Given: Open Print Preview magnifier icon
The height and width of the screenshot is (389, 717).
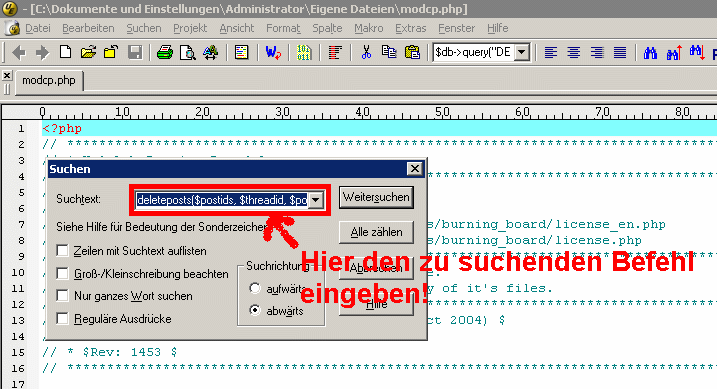Looking at the screenshot, I should click(x=187, y=52).
